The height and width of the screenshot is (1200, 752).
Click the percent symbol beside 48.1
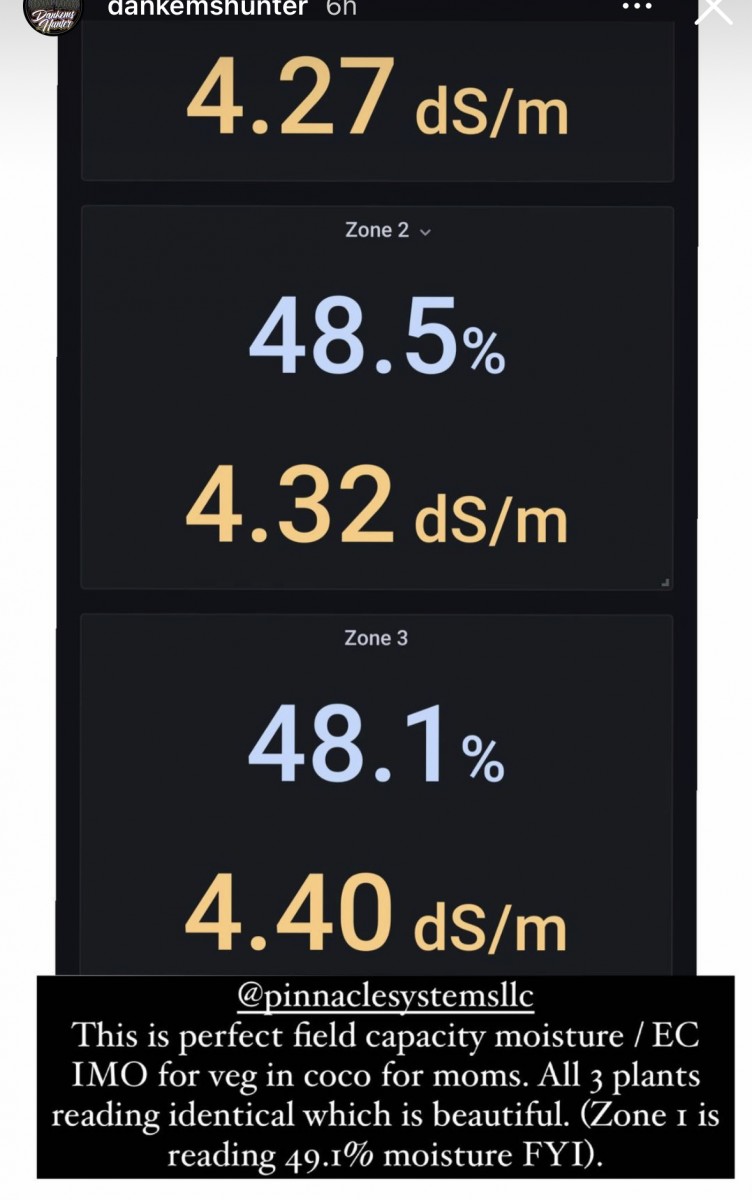[483, 763]
